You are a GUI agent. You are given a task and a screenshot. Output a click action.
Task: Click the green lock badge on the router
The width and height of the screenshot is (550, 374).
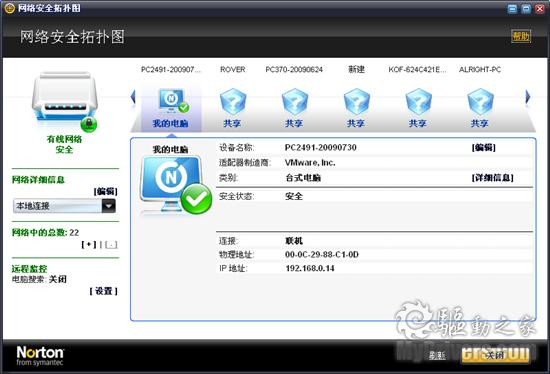(89, 124)
